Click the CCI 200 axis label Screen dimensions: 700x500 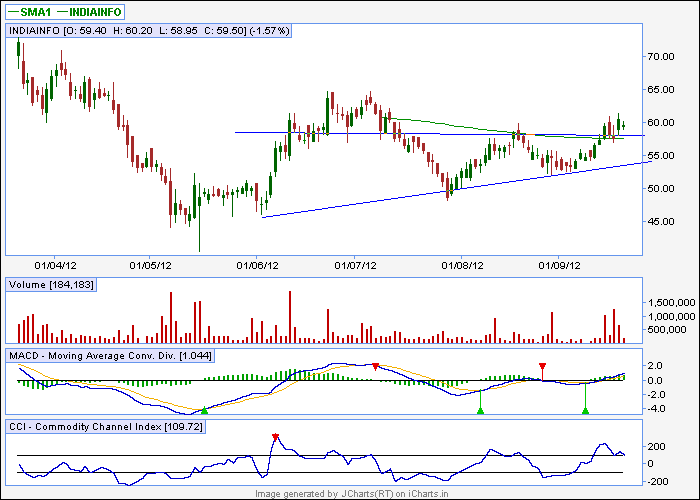pos(656,446)
